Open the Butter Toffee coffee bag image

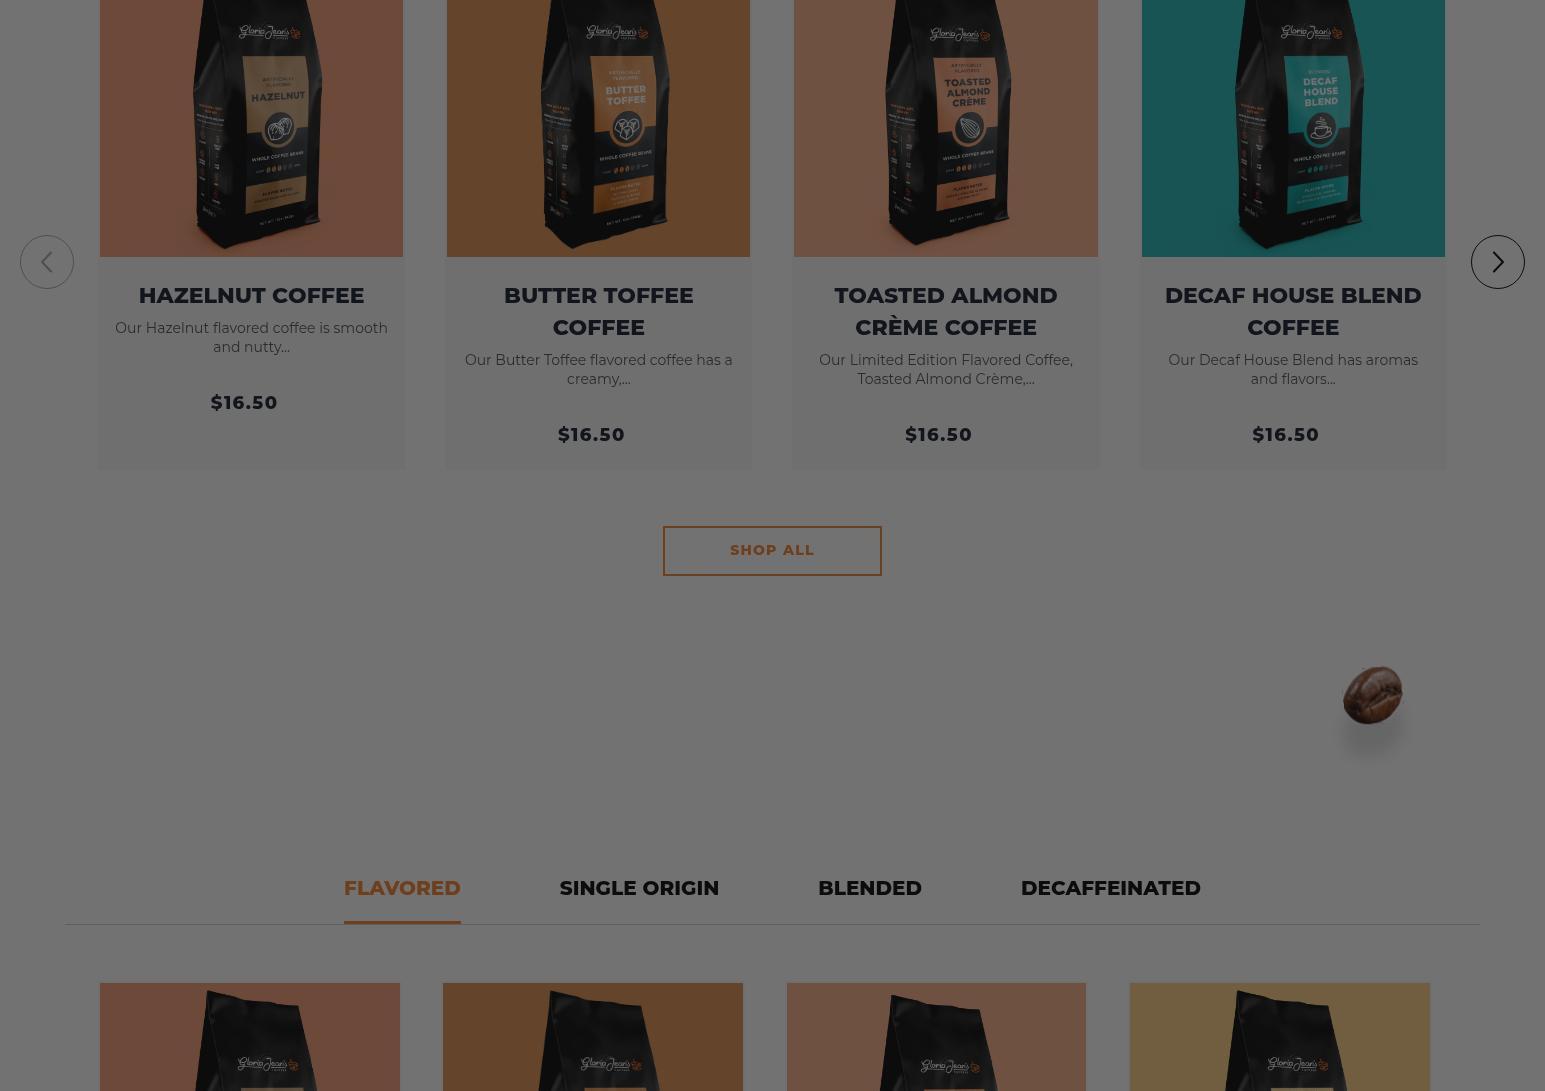598,128
